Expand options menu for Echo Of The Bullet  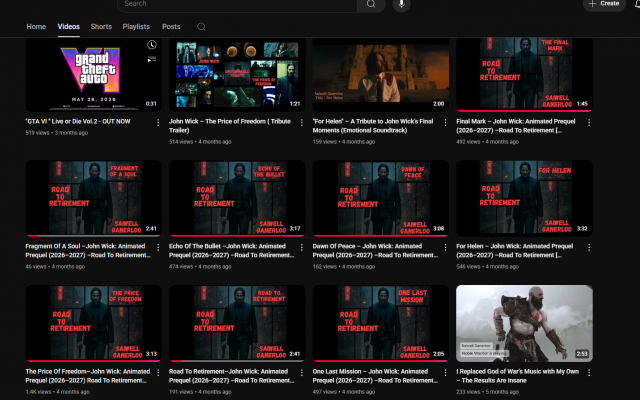(302, 247)
